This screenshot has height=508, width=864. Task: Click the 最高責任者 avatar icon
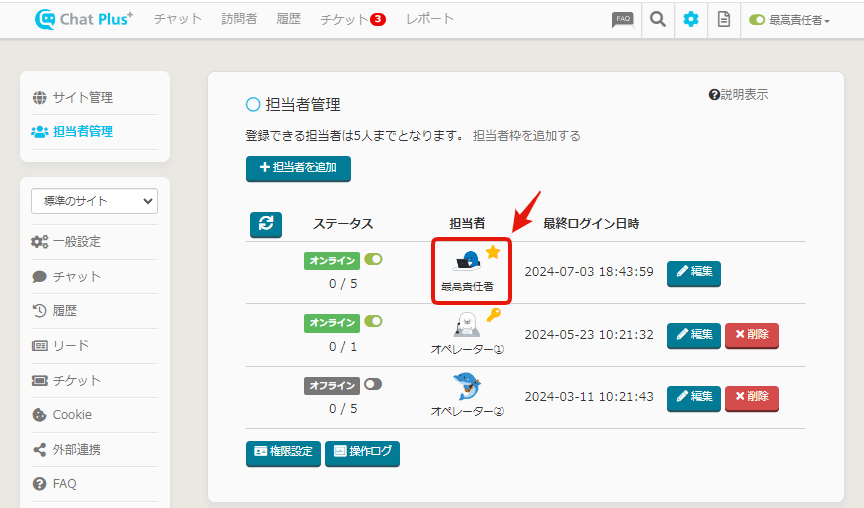tap(467, 262)
